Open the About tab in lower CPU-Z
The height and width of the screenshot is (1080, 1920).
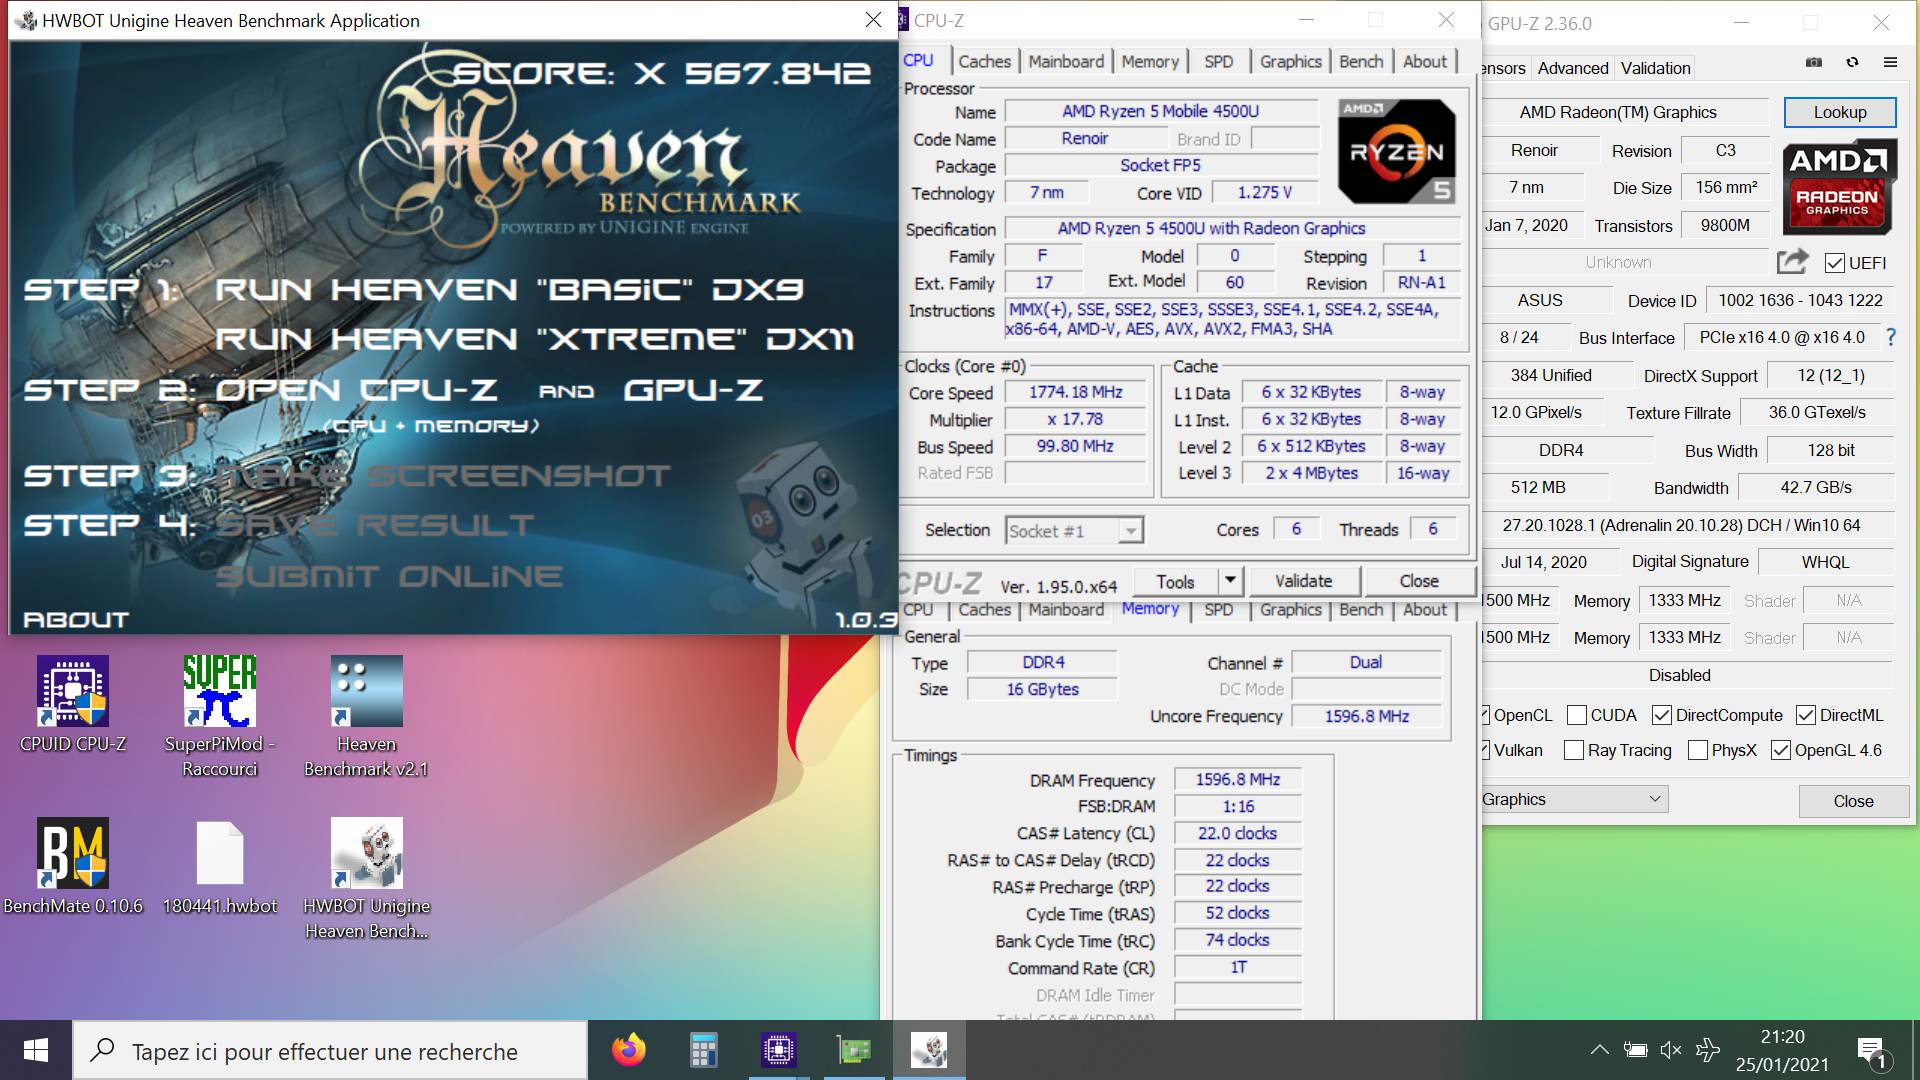pyautogui.click(x=1425, y=609)
